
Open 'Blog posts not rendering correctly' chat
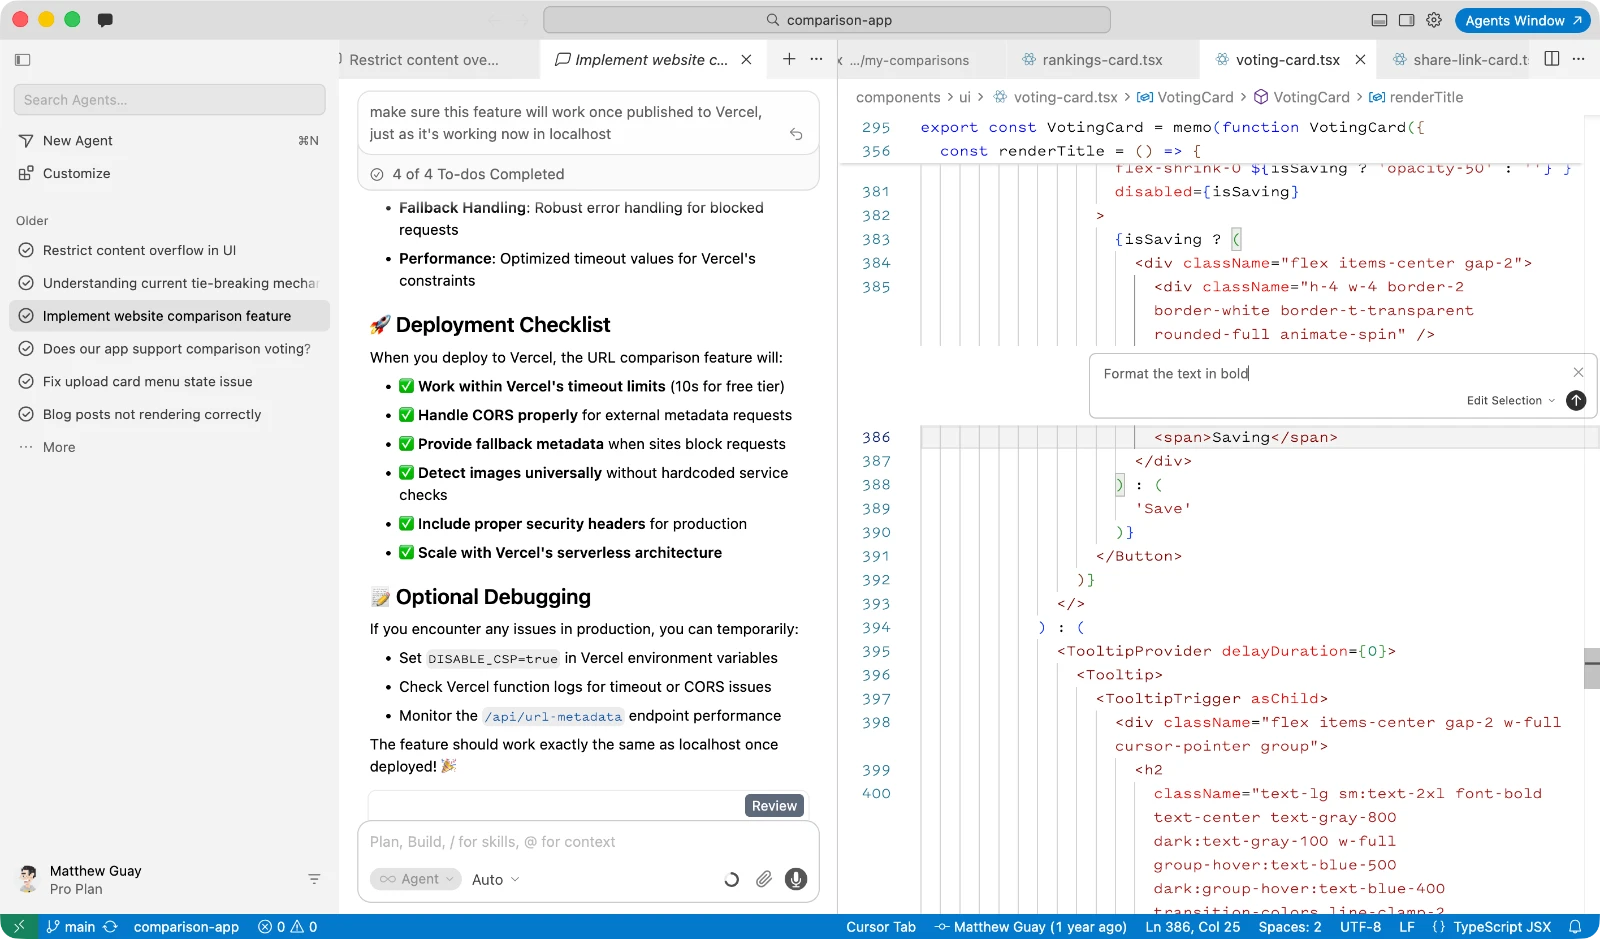[169, 415]
